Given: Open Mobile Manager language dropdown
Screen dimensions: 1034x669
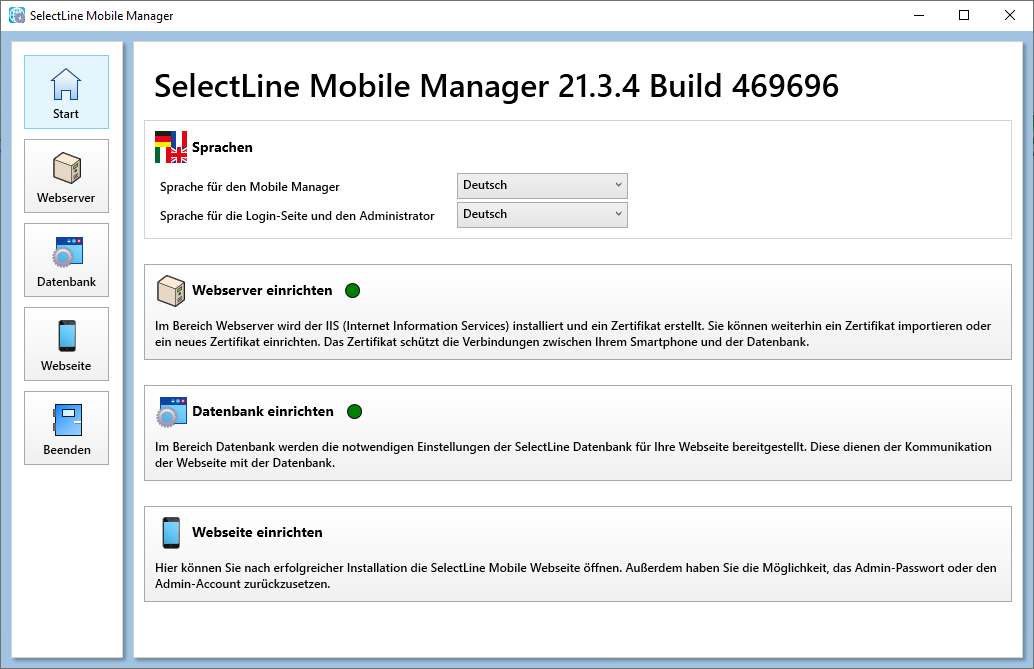Looking at the screenshot, I should tap(542, 185).
